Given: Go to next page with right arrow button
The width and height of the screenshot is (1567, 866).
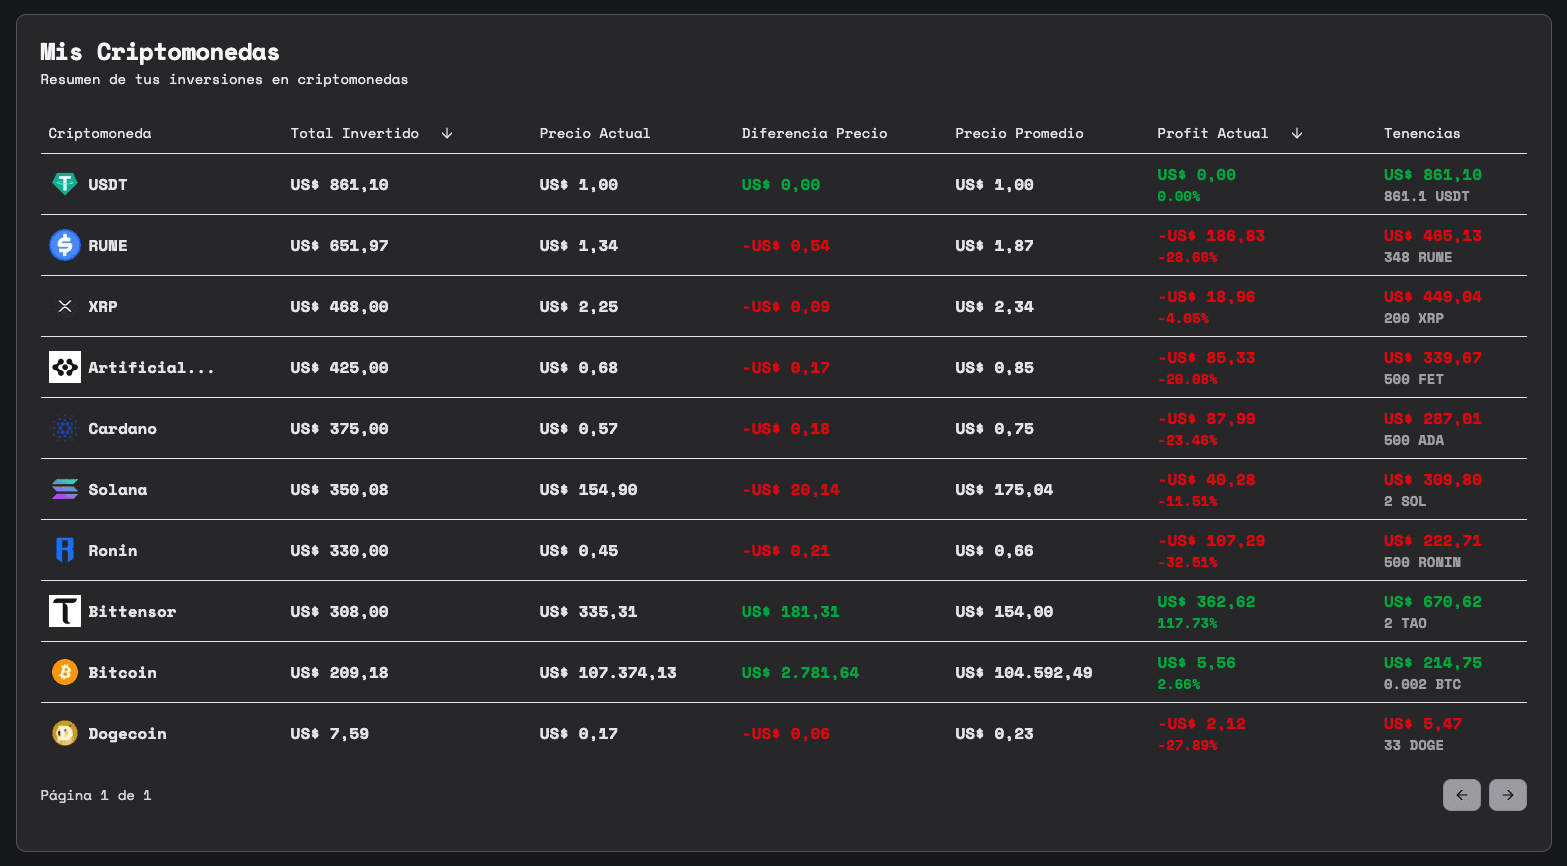Looking at the screenshot, I should 1508,795.
